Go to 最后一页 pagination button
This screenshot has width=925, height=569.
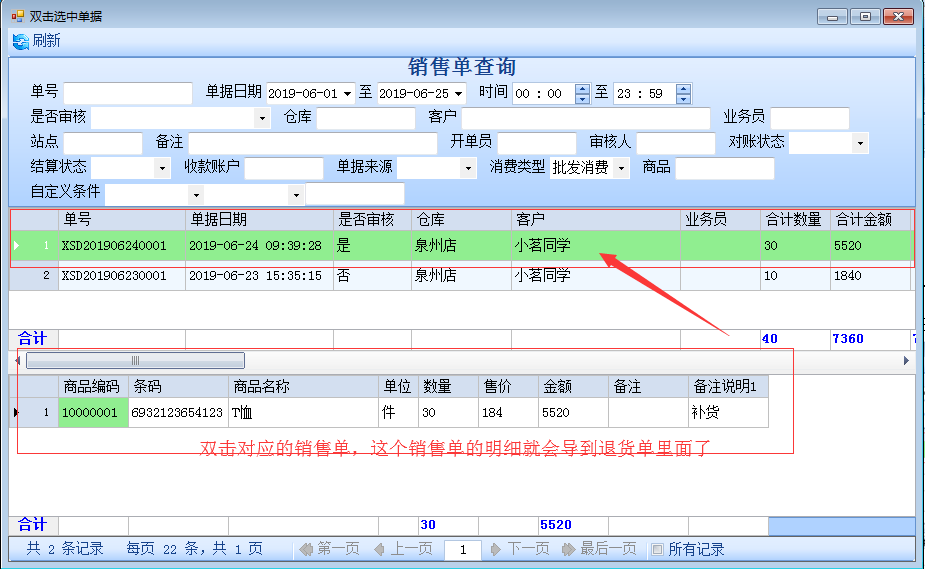(599, 550)
